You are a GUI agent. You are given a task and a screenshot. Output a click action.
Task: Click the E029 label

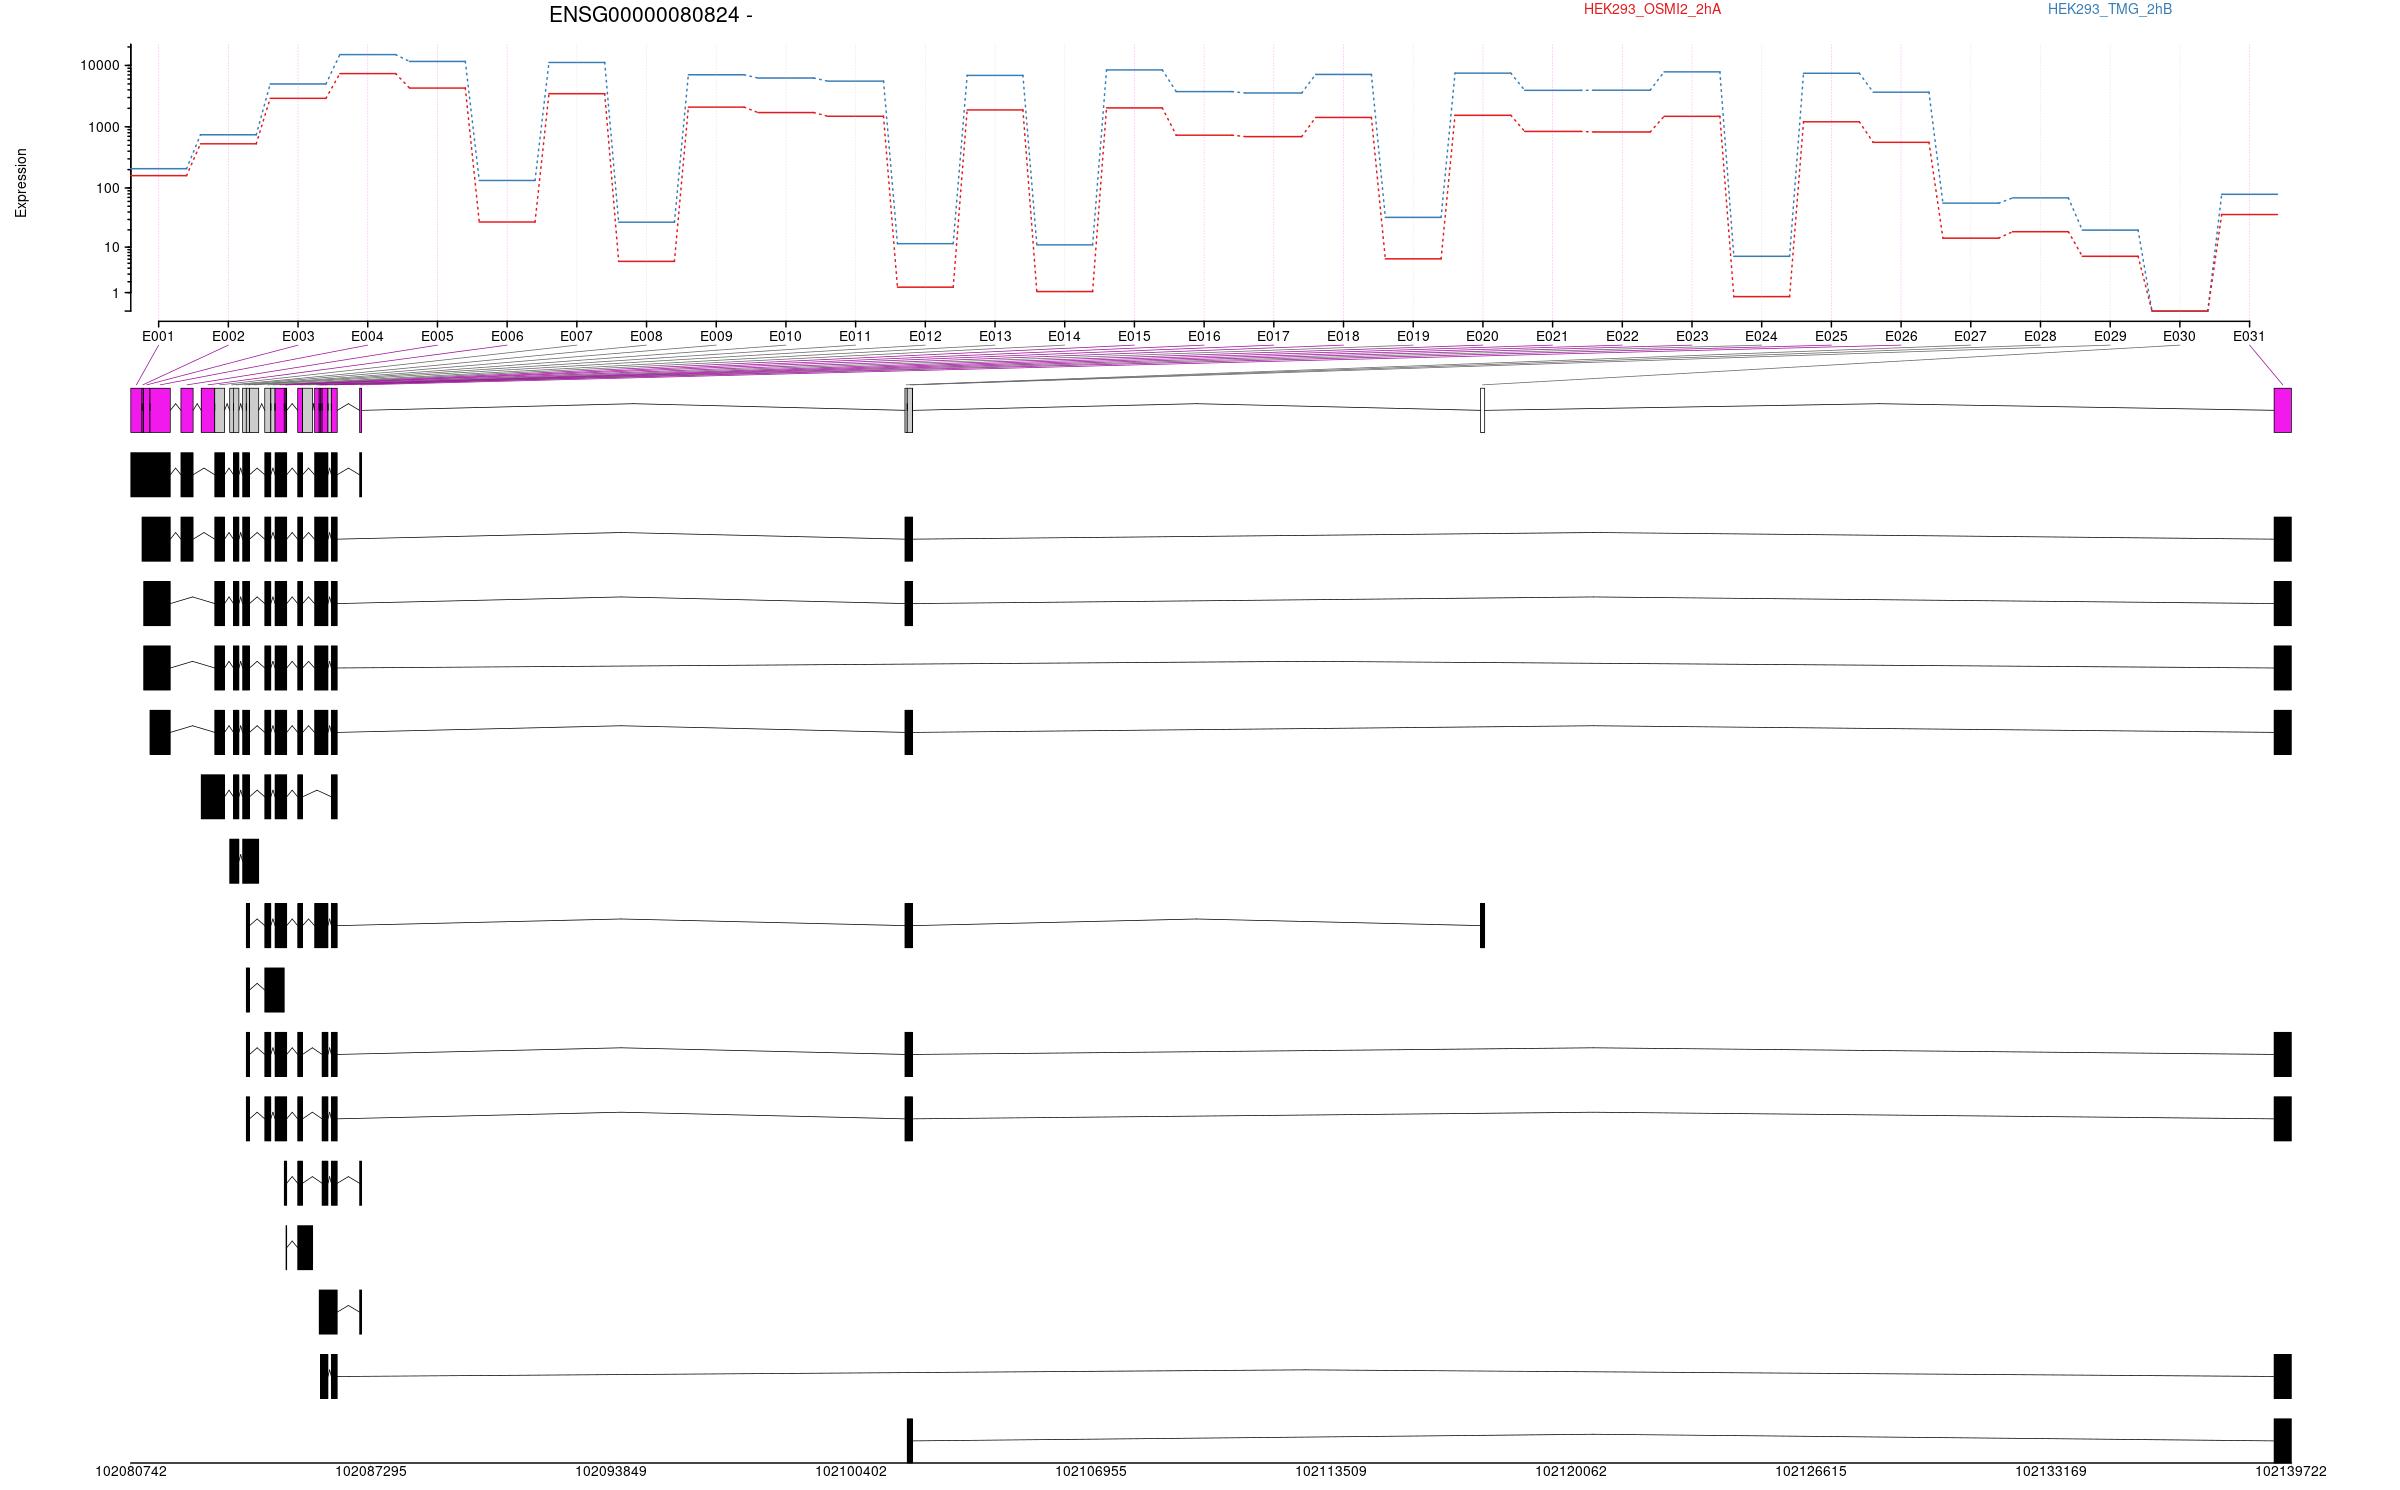(x=2110, y=337)
